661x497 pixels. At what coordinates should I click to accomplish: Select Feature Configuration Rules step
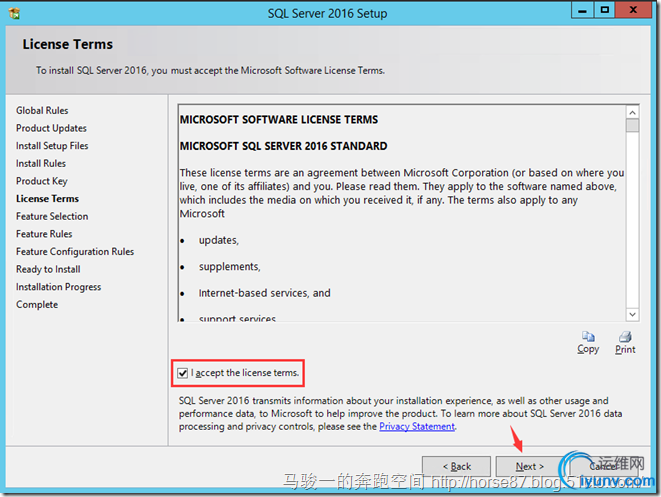tap(75, 252)
